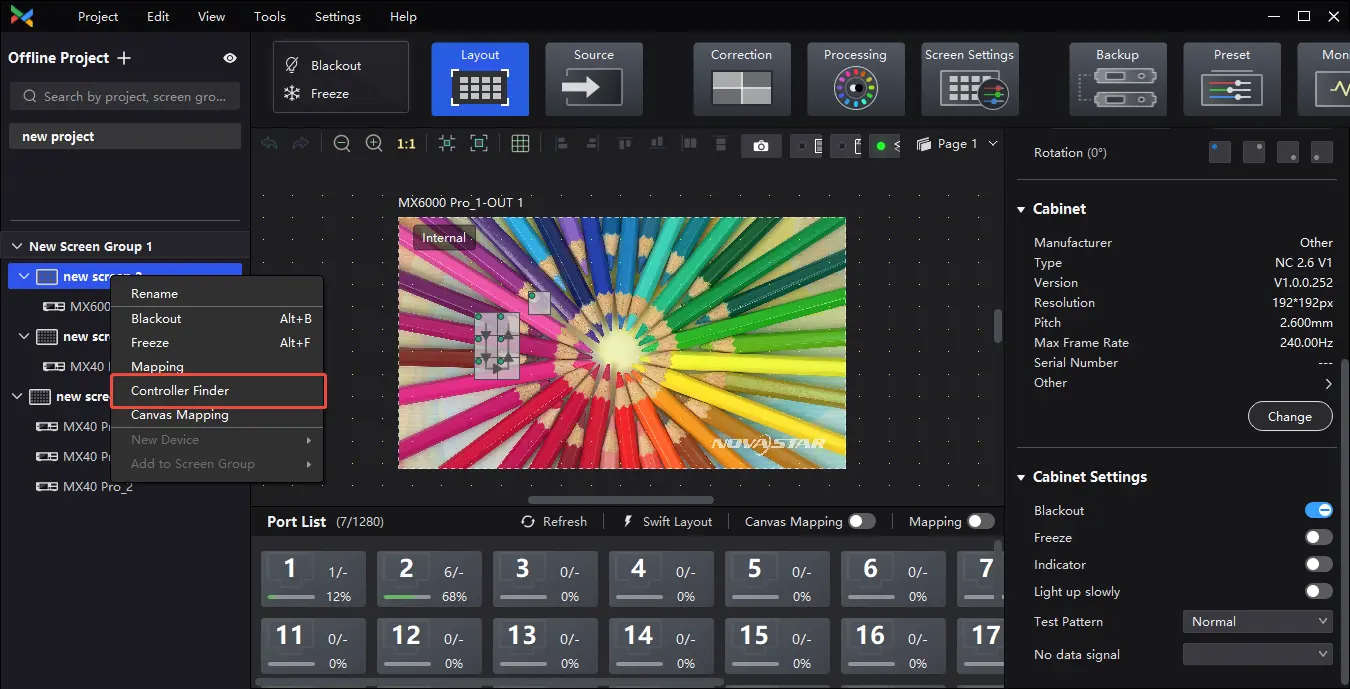Open the Backup module

coord(1117,79)
